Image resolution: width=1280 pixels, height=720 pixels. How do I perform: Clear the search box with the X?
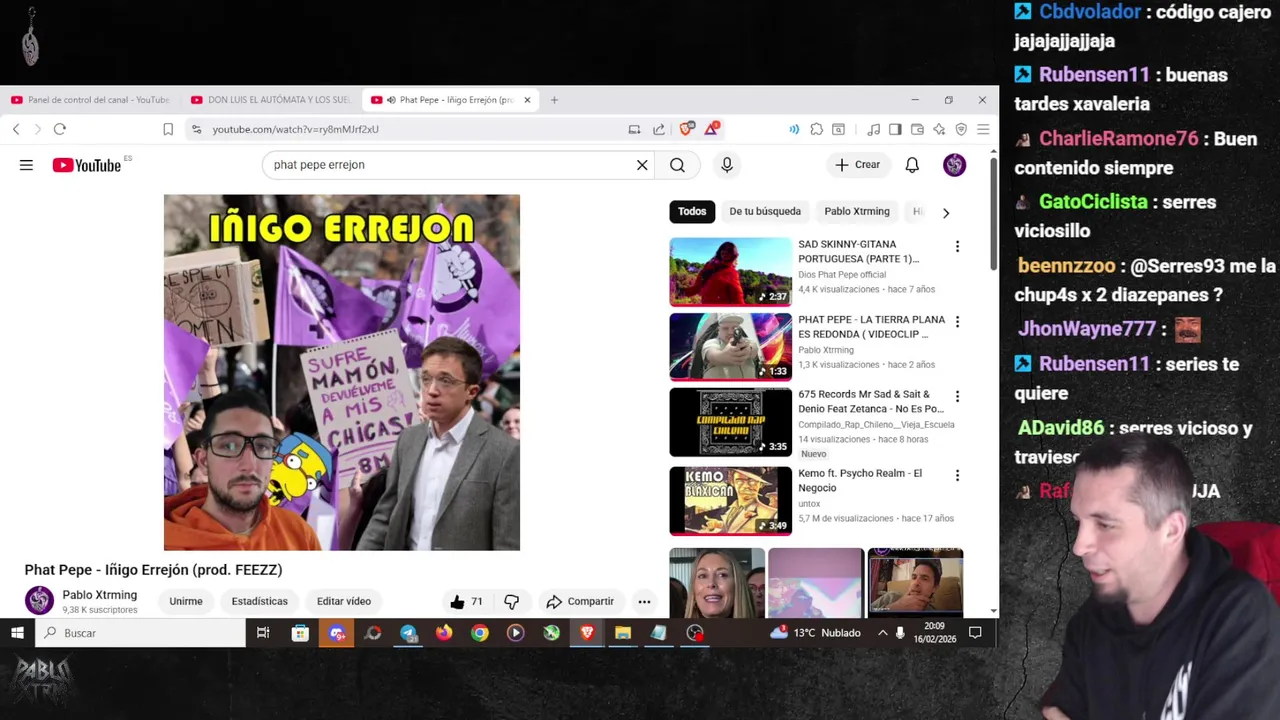tap(642, 165)
